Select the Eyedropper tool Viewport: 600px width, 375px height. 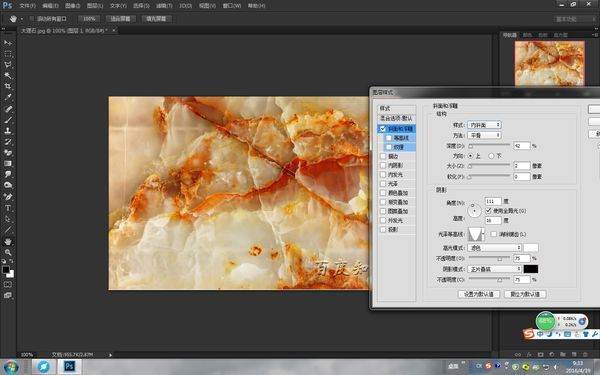[8, 97]
